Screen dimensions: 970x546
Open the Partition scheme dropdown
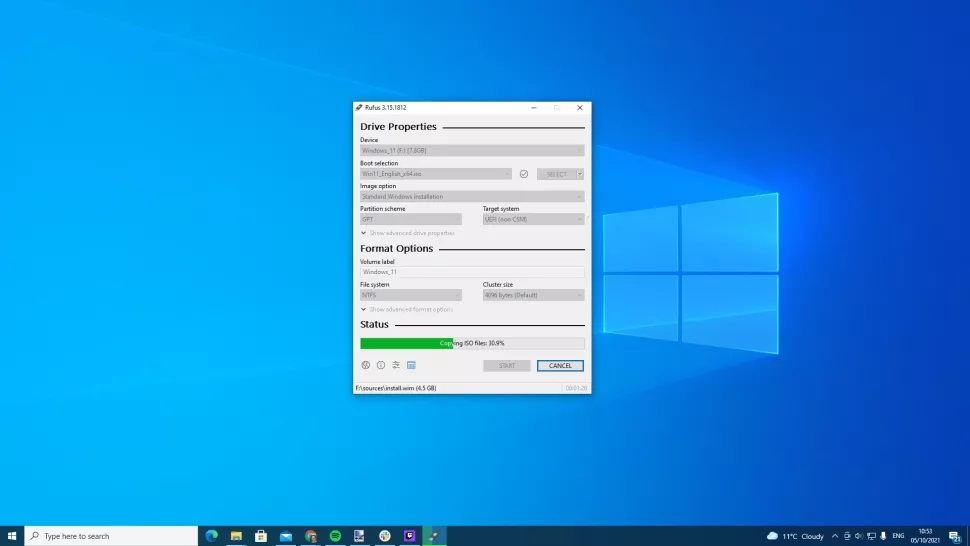tap(411, 219)
